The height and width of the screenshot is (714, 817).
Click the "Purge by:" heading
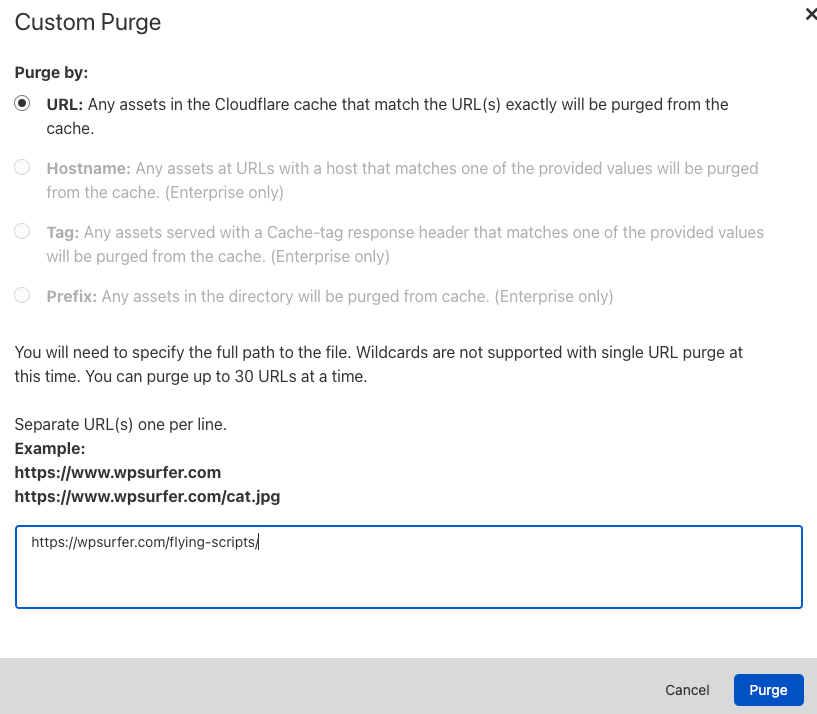[51, 72]
